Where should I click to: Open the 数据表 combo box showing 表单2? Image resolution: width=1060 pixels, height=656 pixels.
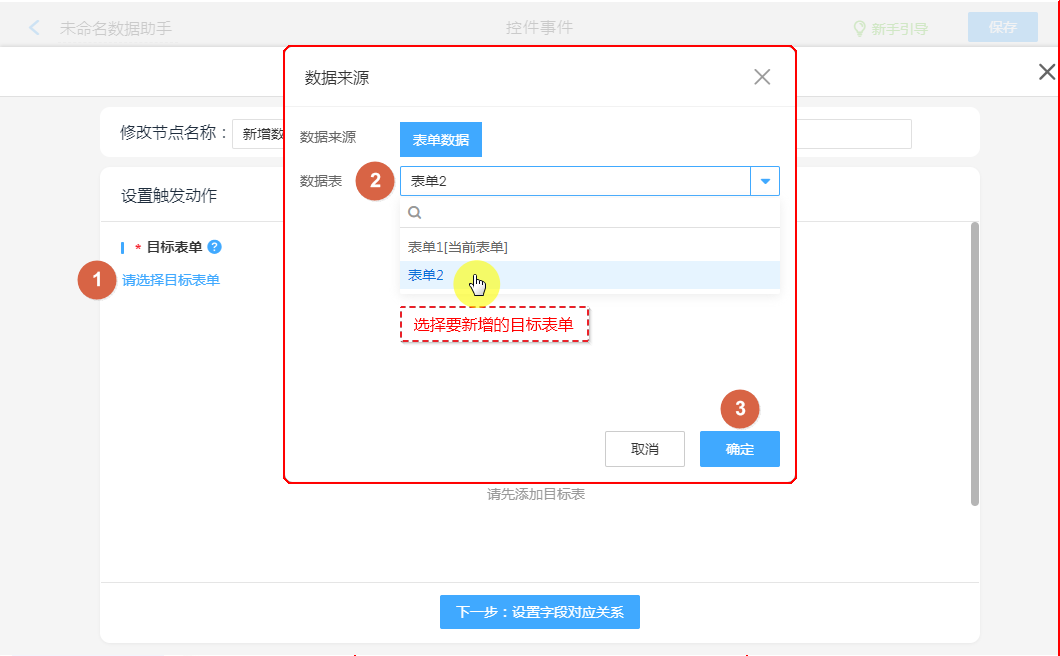[575, 181]
